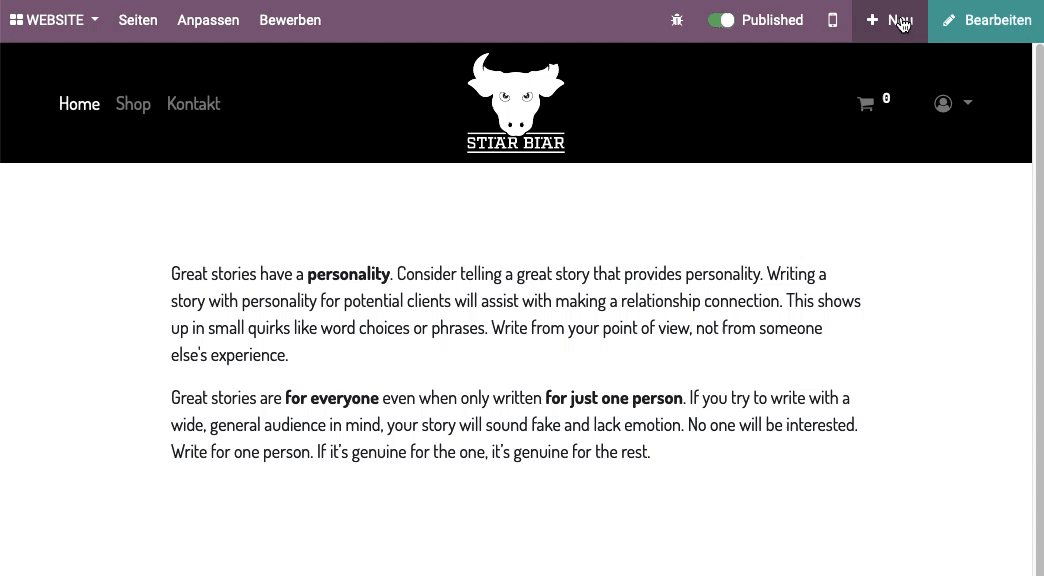Click the shopping cart icon
The width and height of the screenshot is (1044, 576).
(x=865, y=104)
